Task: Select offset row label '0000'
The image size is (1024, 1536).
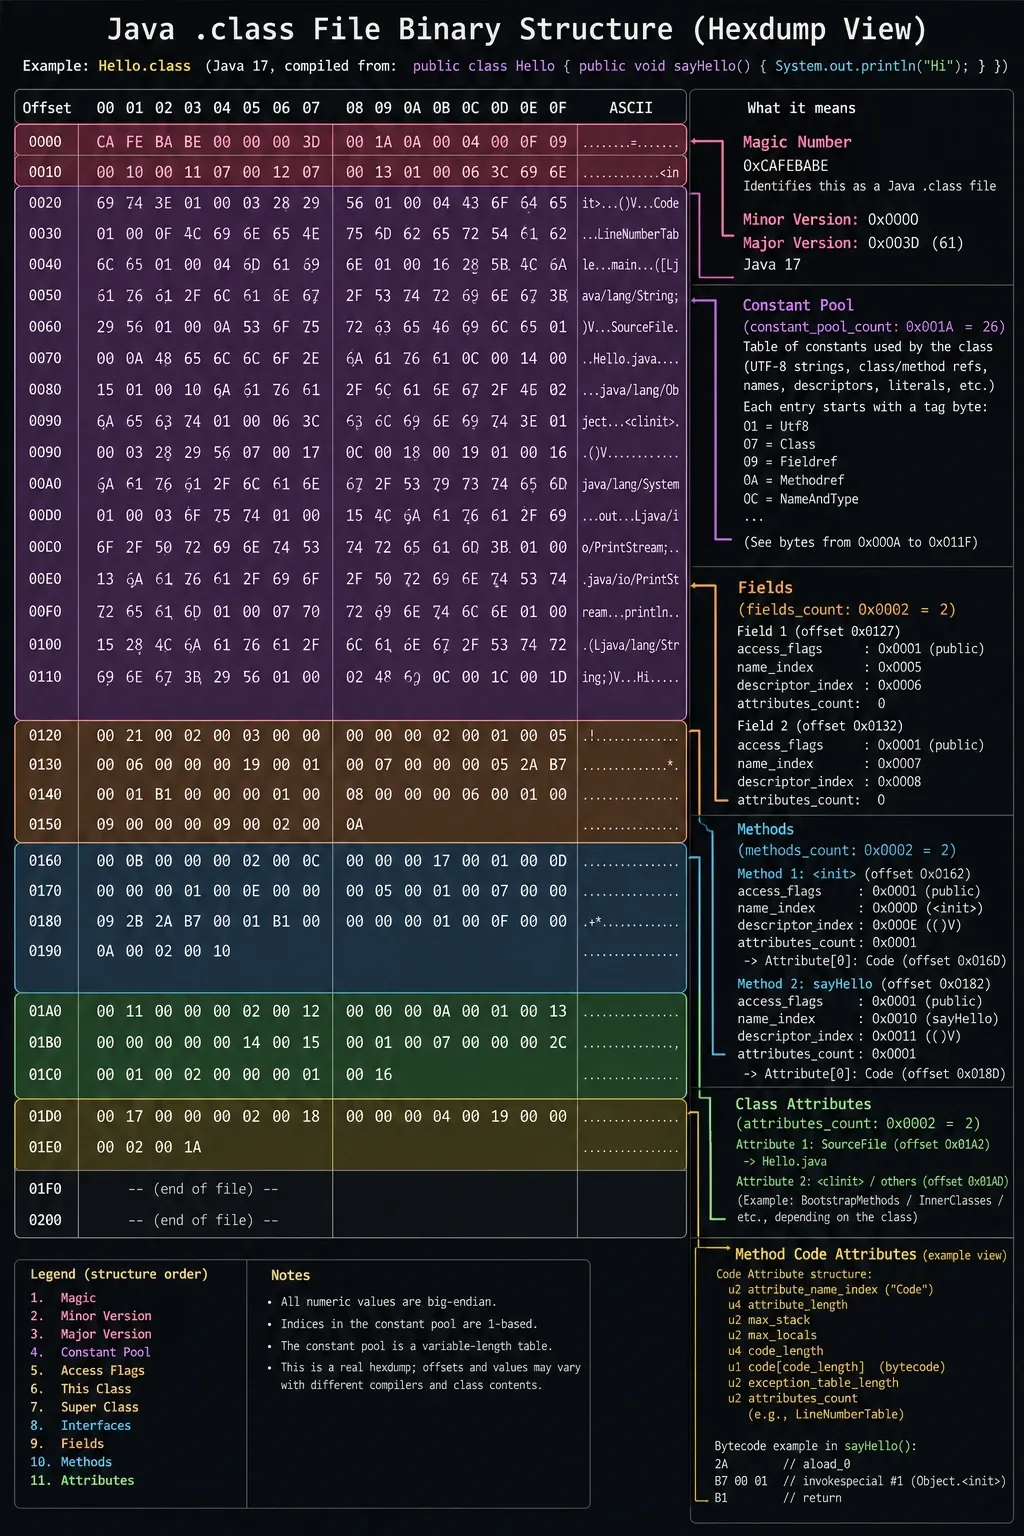Action: (x=45, y=142)
